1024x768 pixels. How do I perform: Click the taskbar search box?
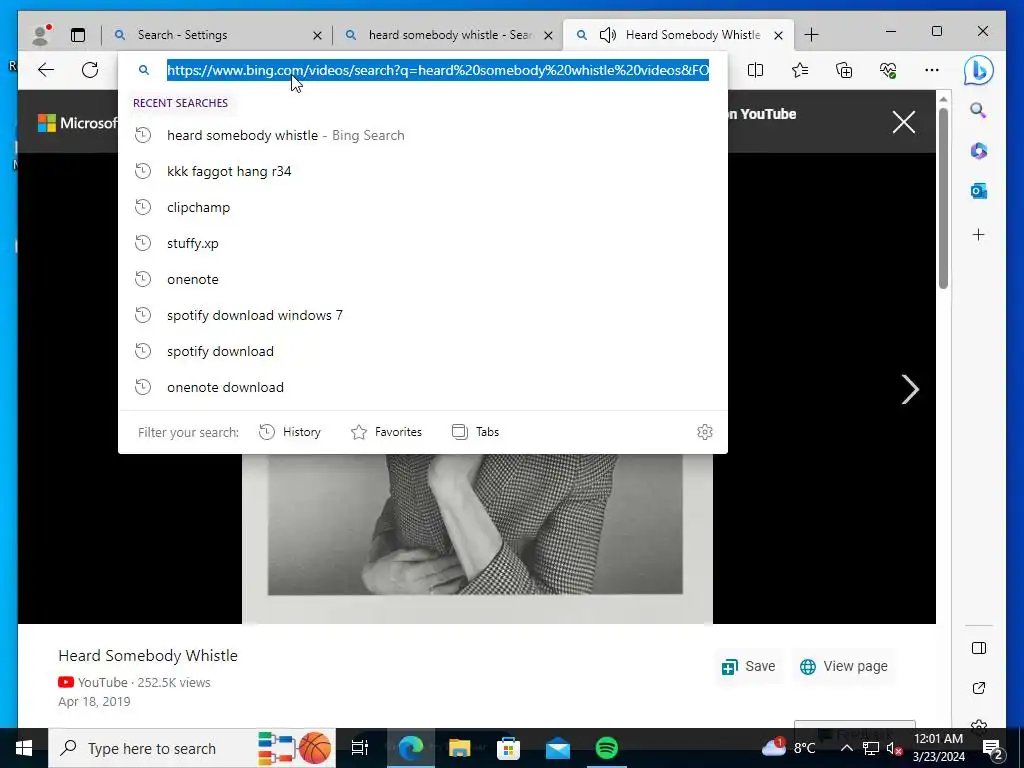coord(192,748)
